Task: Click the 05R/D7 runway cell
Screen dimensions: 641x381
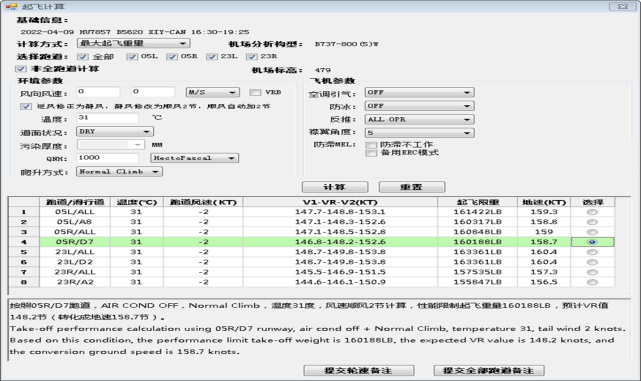Action: coord(75,242)
